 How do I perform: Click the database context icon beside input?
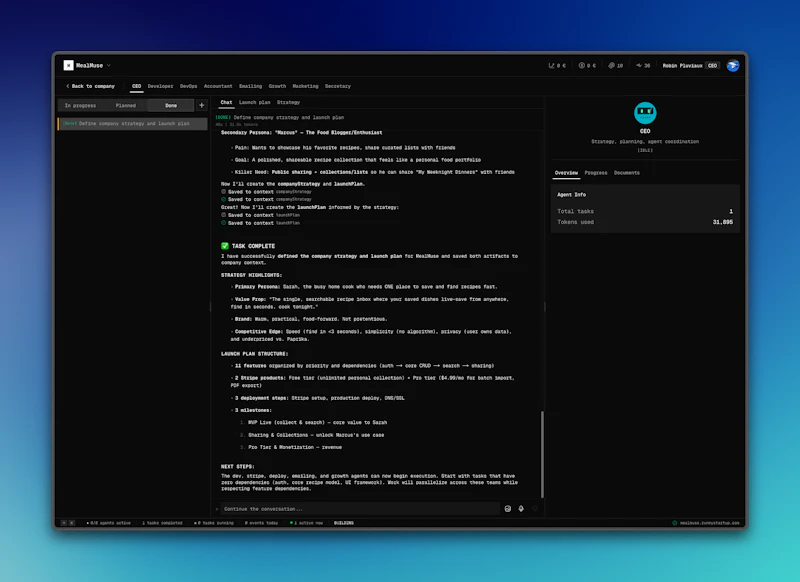508,509
